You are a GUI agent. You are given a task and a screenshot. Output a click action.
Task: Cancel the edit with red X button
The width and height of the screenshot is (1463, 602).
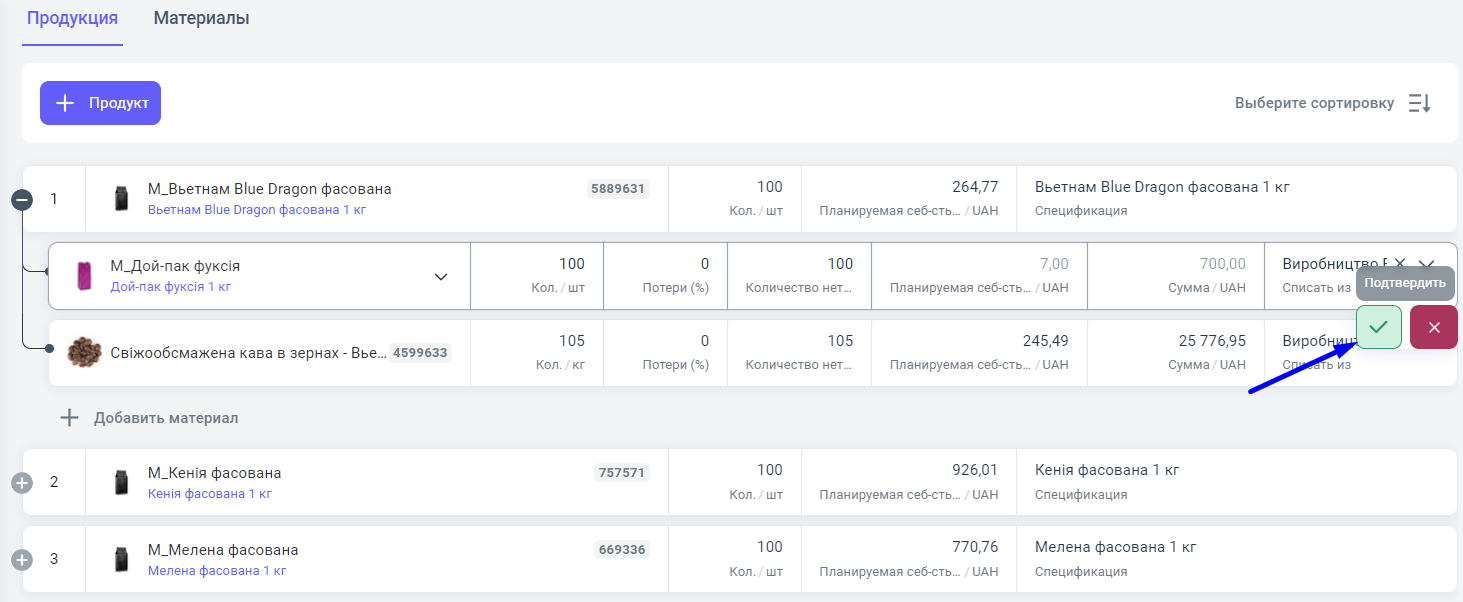point(1433,327)
